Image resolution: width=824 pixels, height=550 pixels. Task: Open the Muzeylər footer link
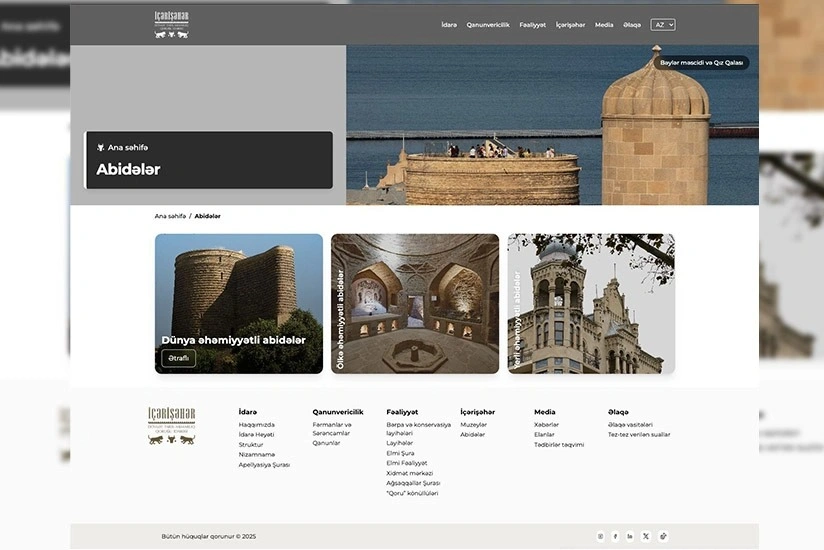point(474,425)
